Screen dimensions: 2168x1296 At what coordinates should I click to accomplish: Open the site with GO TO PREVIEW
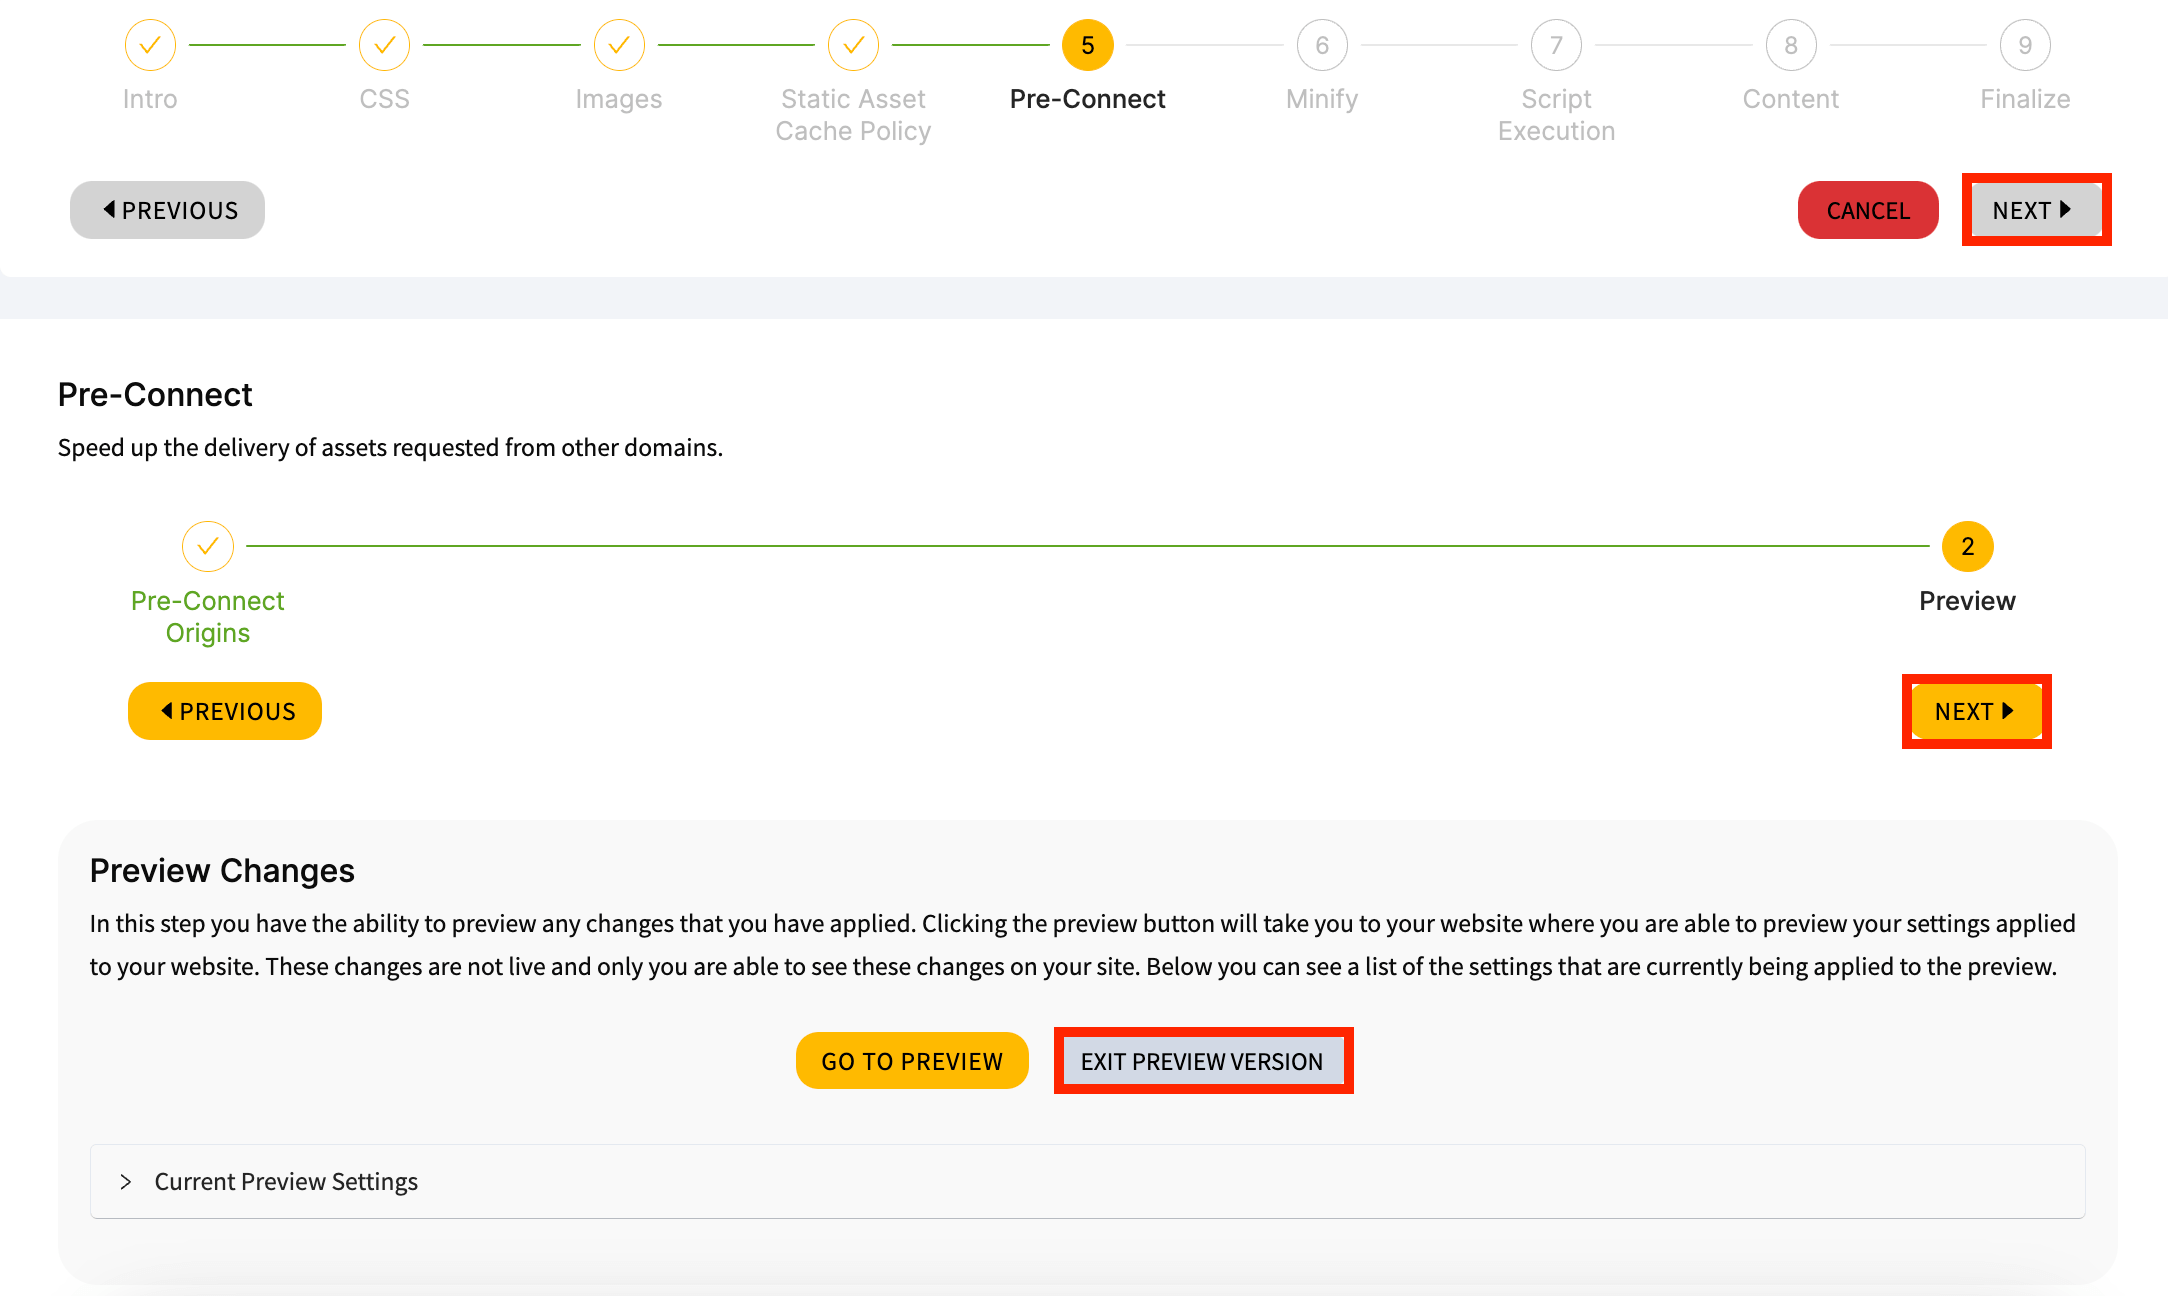(912, 1061)
